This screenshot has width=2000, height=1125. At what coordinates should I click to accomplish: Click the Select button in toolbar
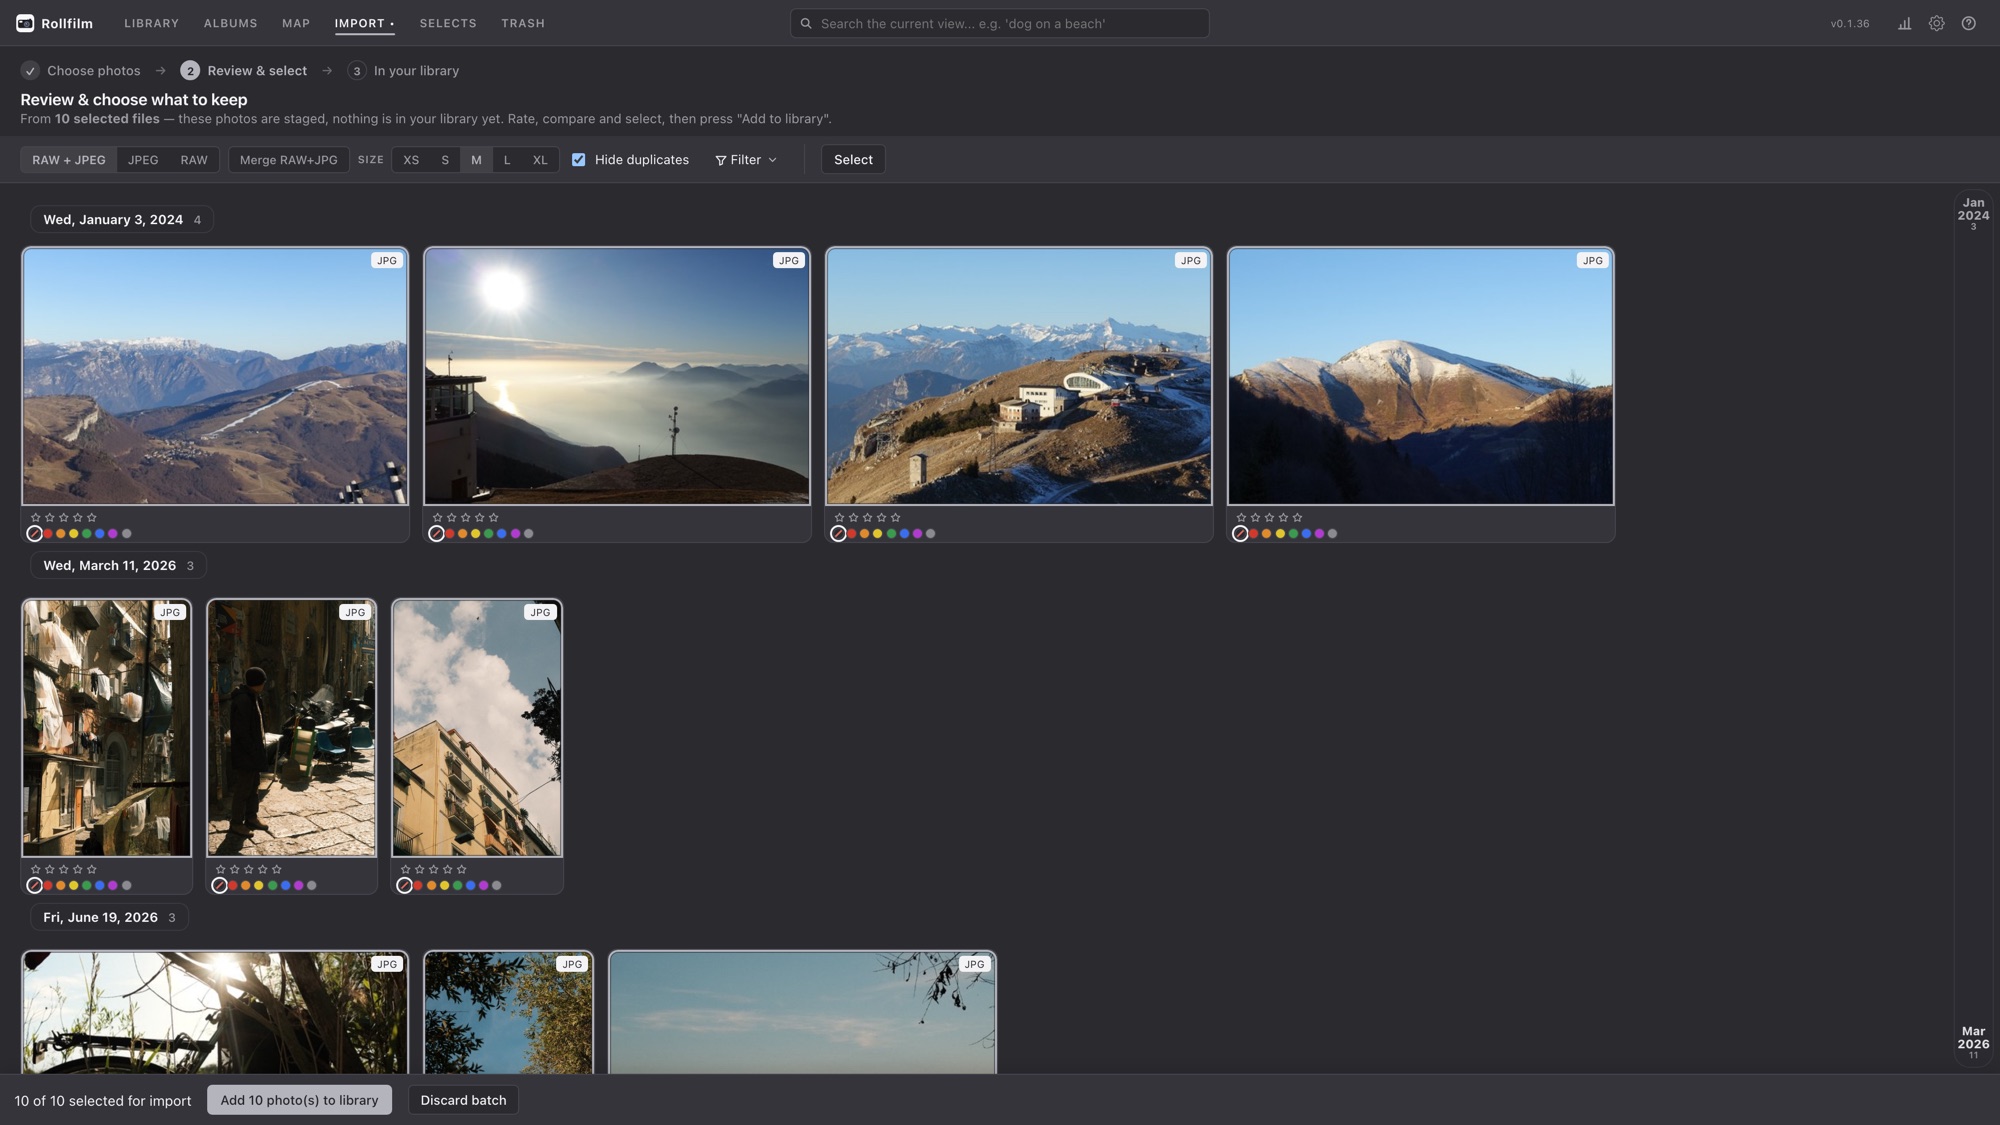click(853, 160)
